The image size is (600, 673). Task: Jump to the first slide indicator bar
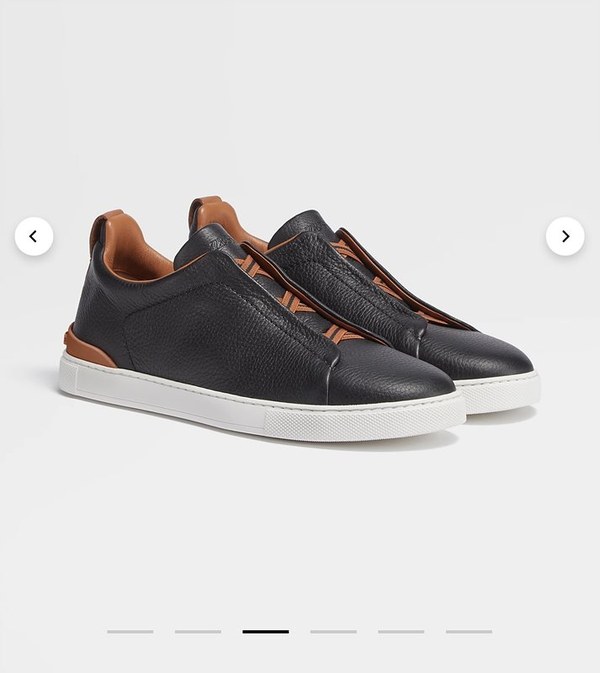click(x=130, y=631)
